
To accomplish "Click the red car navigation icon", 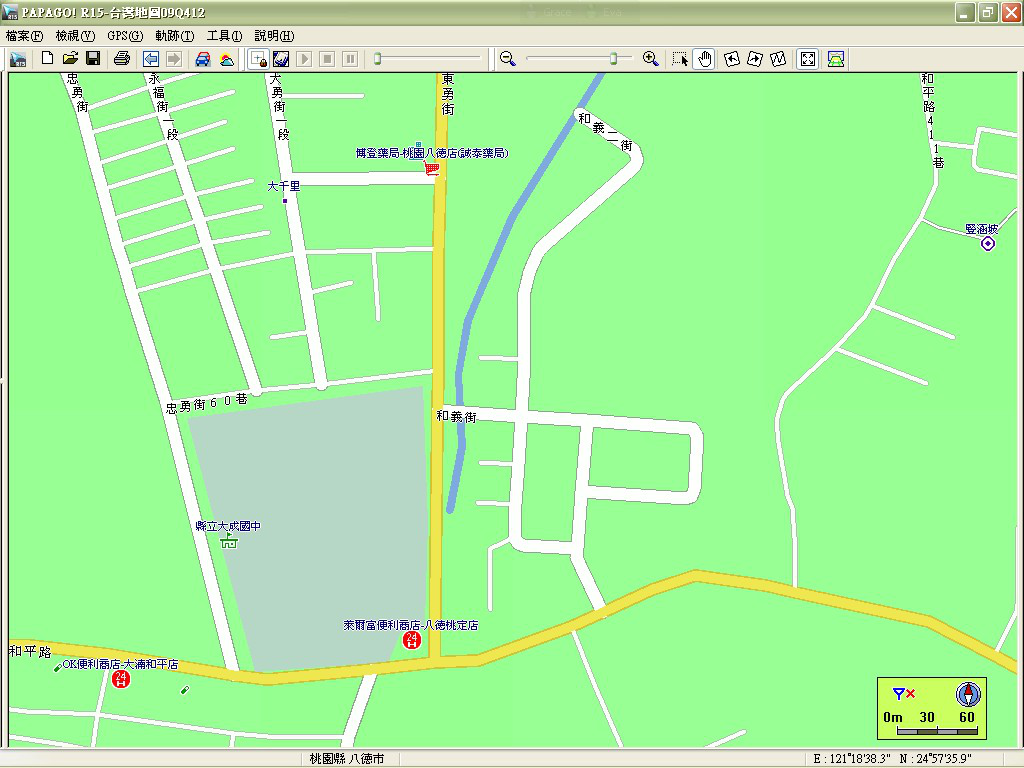I will pos(203,59).
